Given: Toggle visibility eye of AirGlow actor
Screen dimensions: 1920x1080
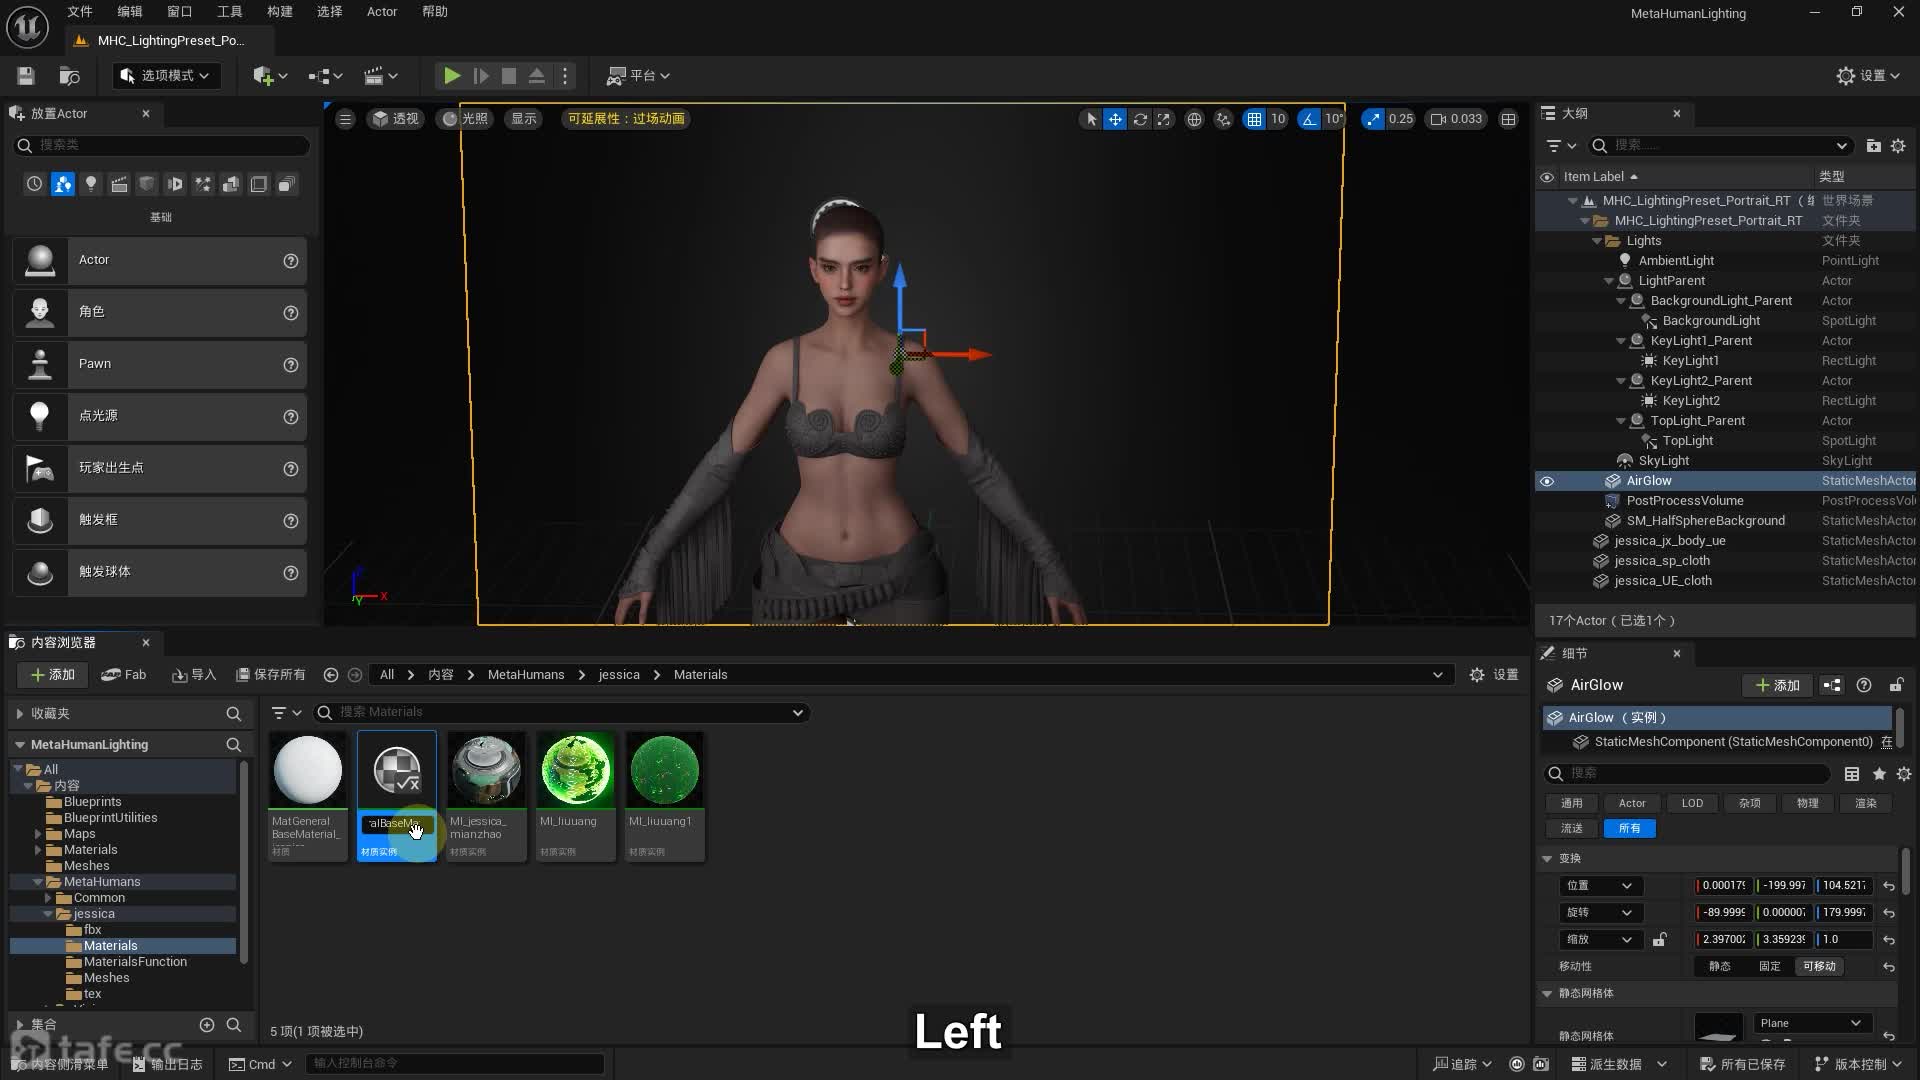Looking at the screenshot, I should tap(1547, 481).
